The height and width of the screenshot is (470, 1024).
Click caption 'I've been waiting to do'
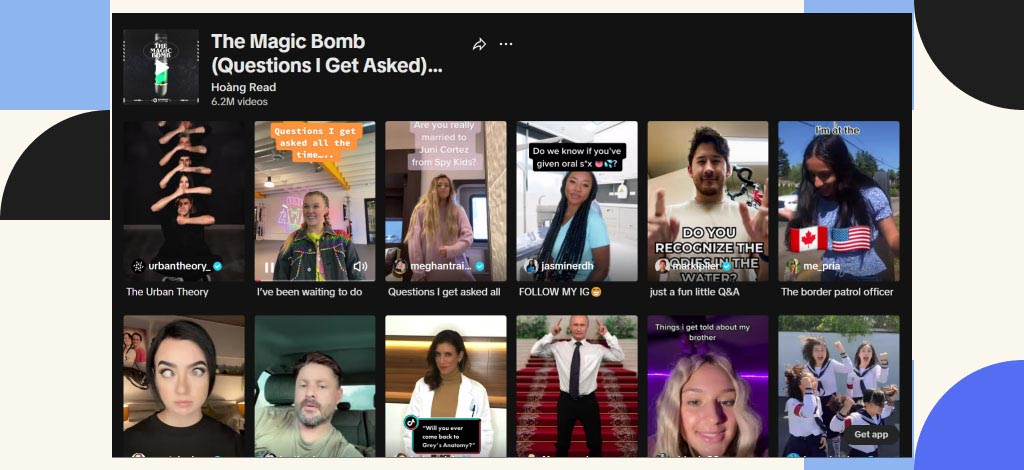tap(310, 292)
